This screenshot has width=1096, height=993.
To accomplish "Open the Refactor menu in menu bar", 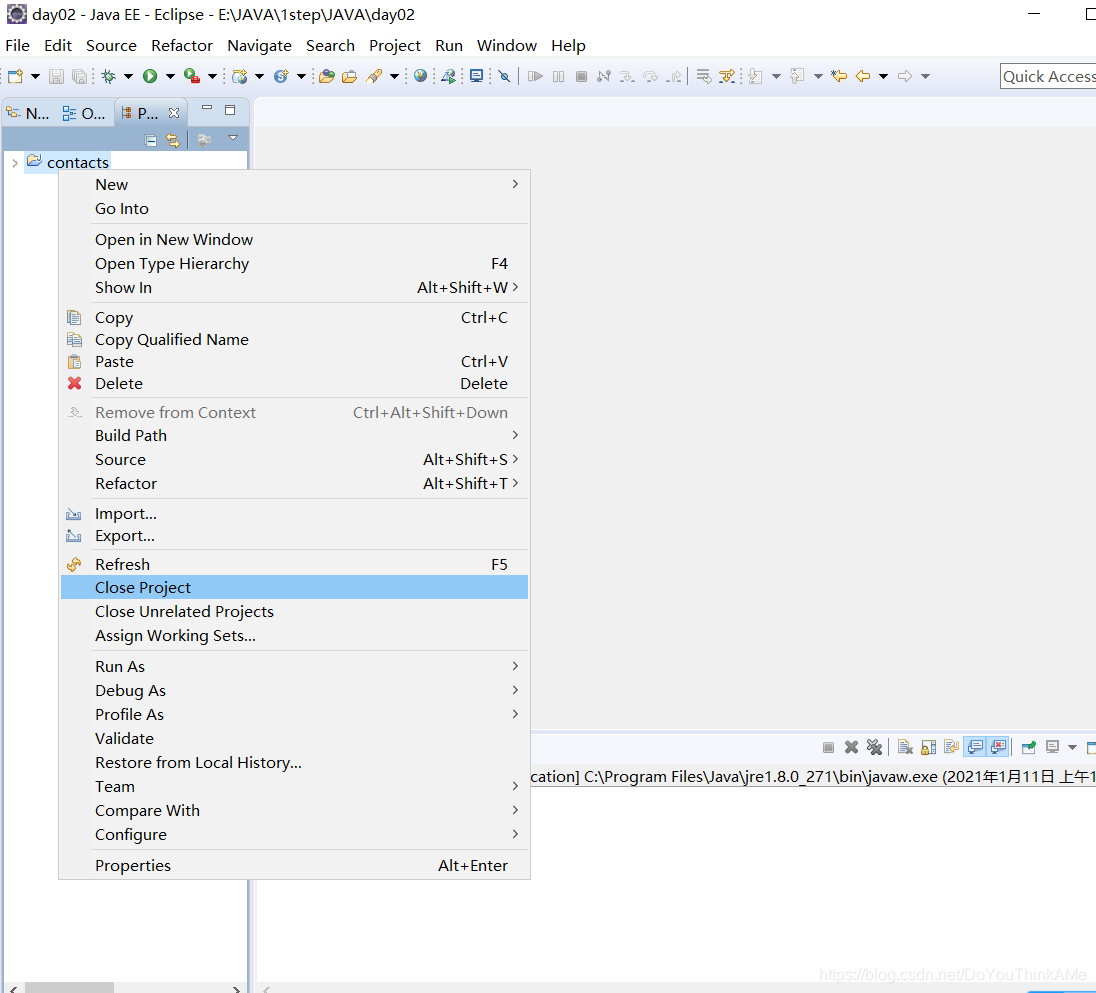I will click(182, 46).
